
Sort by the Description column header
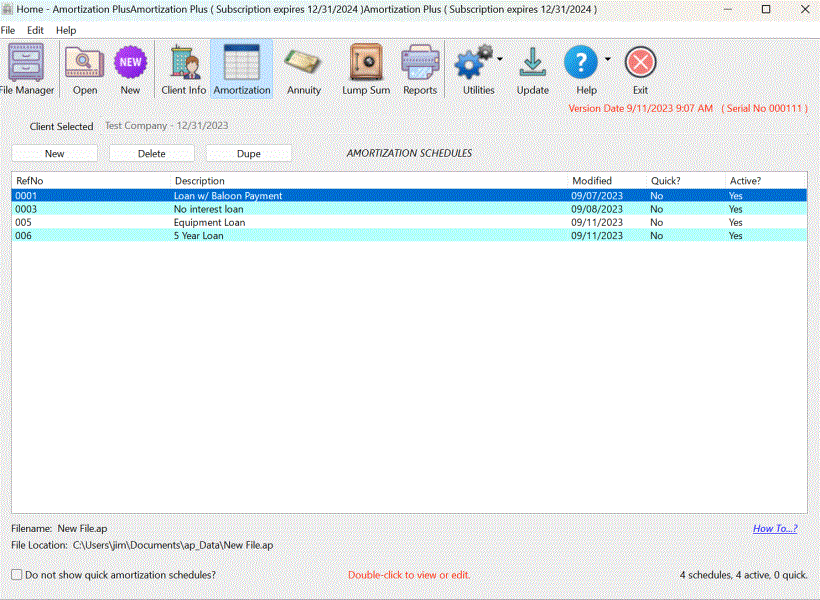click(369, 181)
